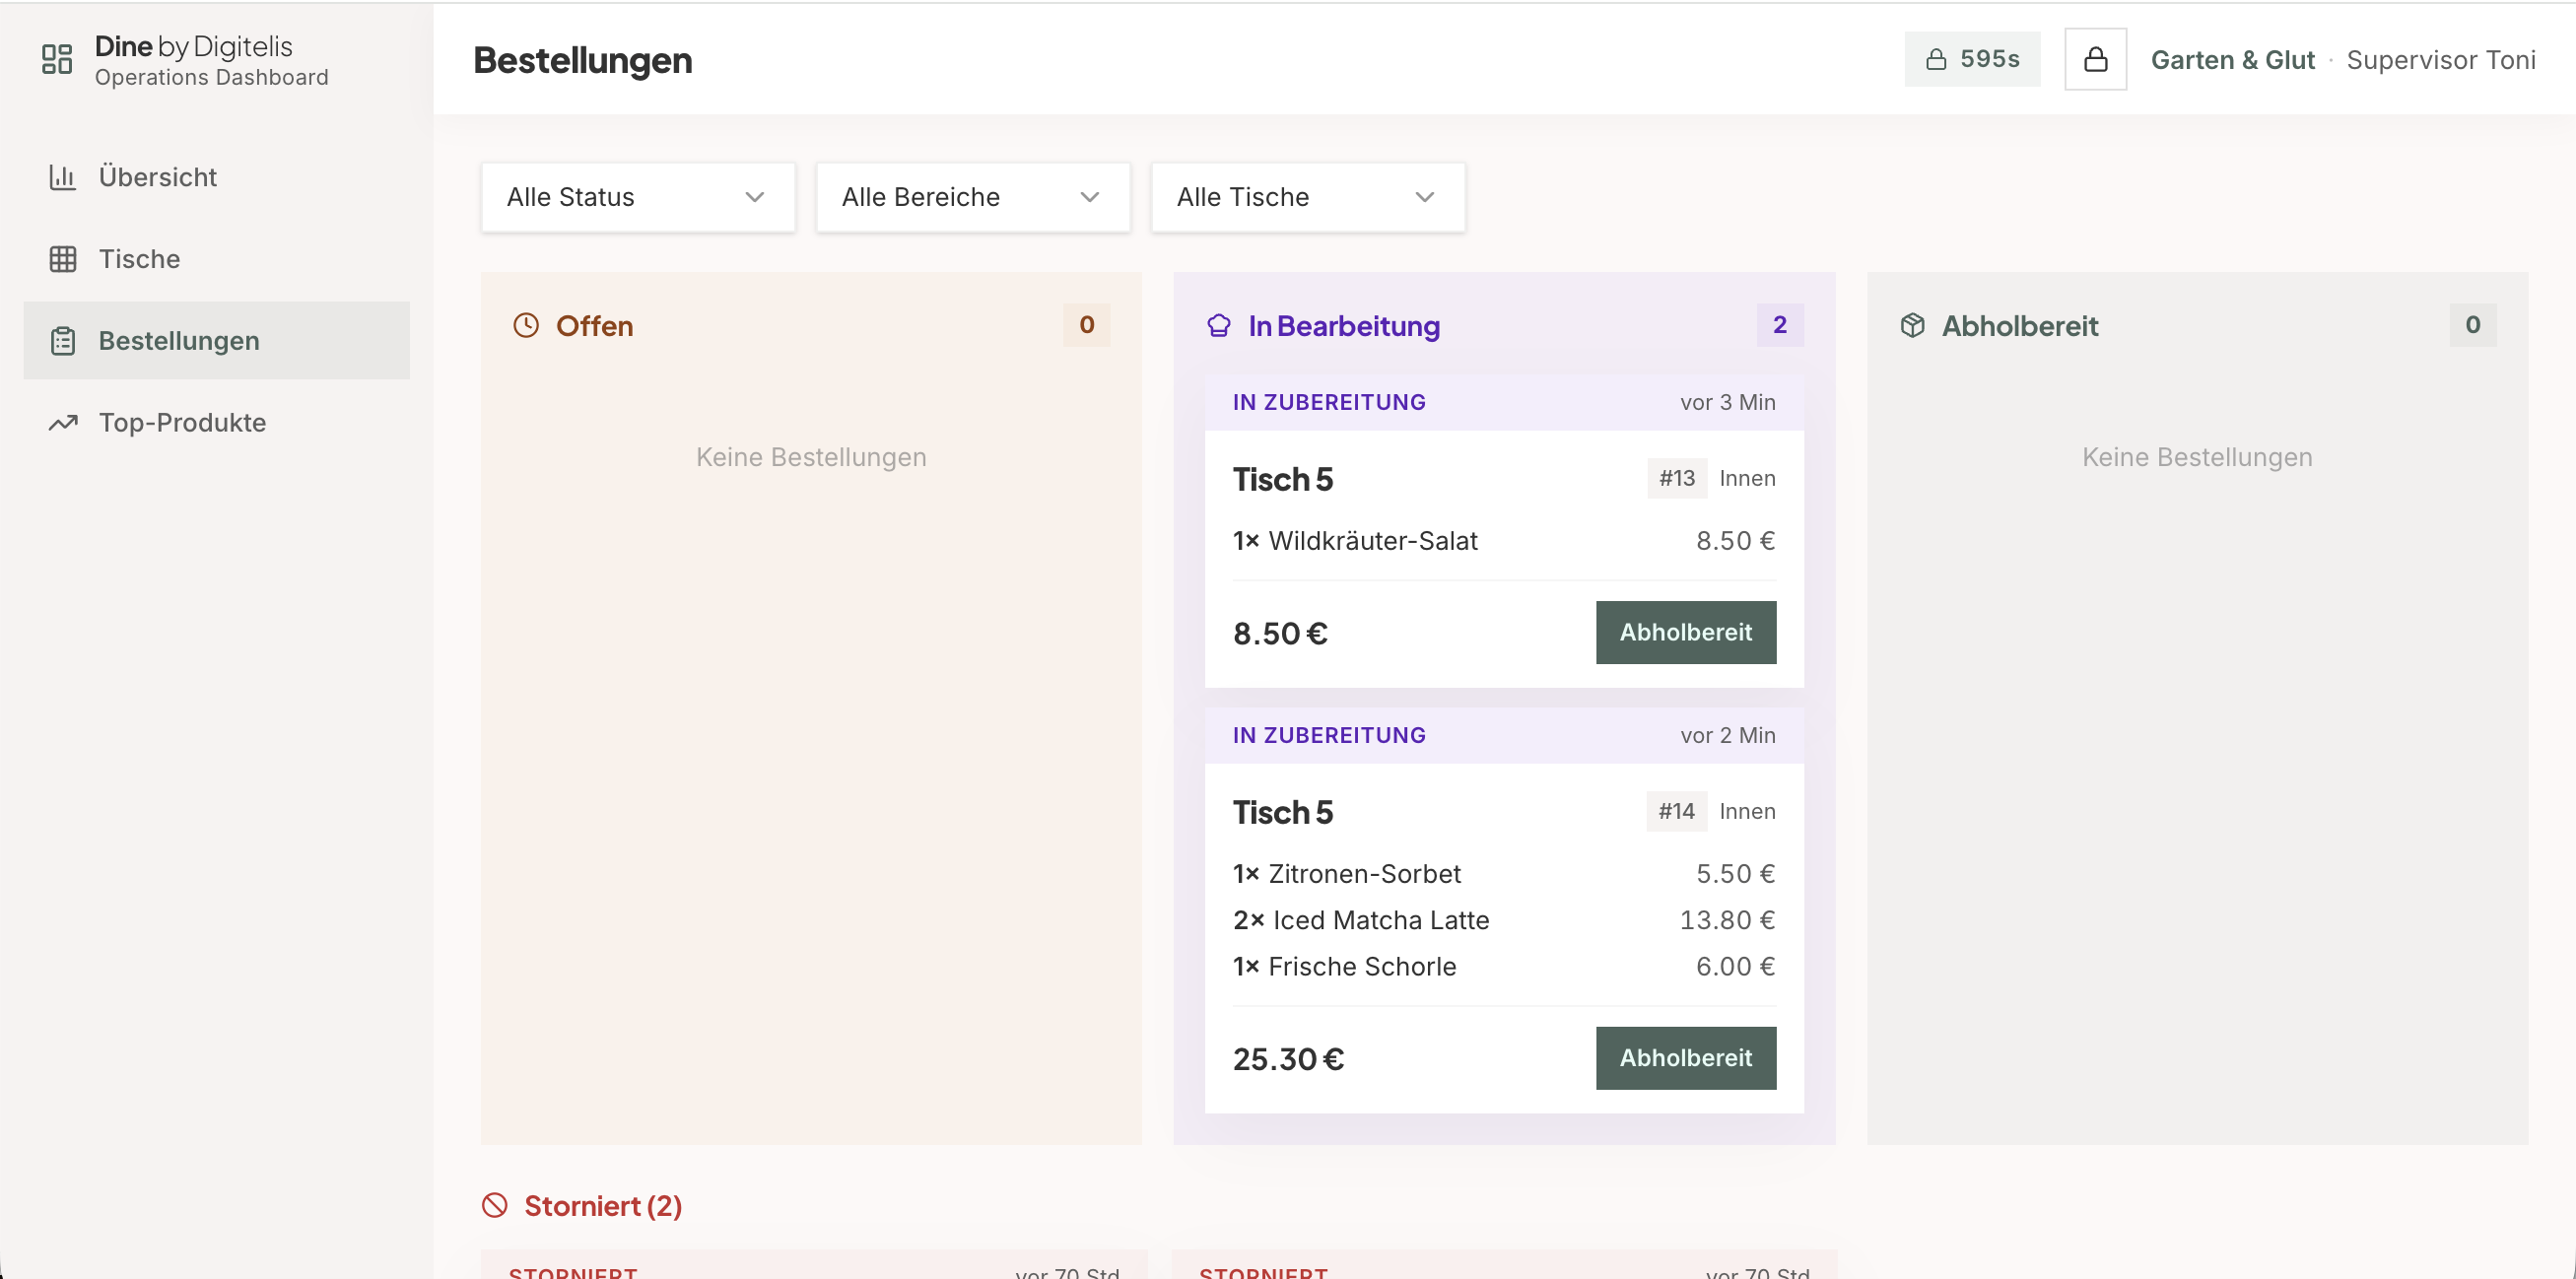
Task: Click the 13.80 € price
Action: [x=1727, y=920]
